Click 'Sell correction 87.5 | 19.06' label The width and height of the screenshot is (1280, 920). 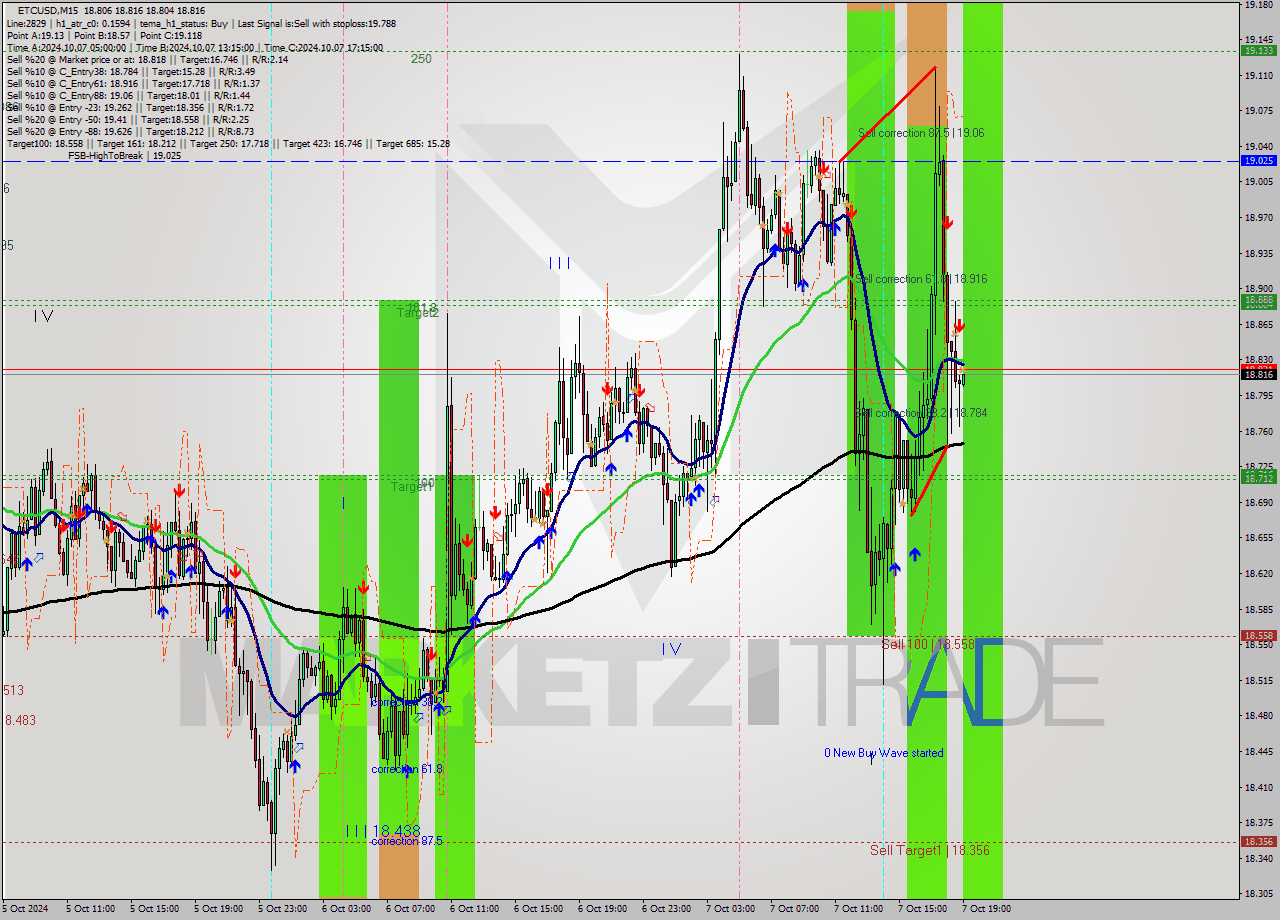coord(920,132)
